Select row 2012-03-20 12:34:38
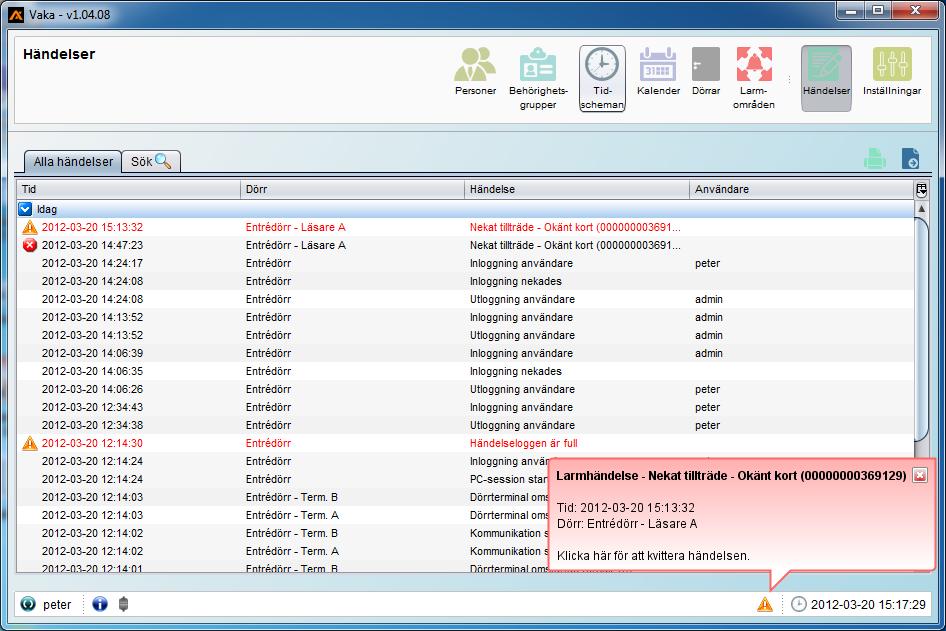The height and width of the screenshot is (631, 946). tap(465, 425)
